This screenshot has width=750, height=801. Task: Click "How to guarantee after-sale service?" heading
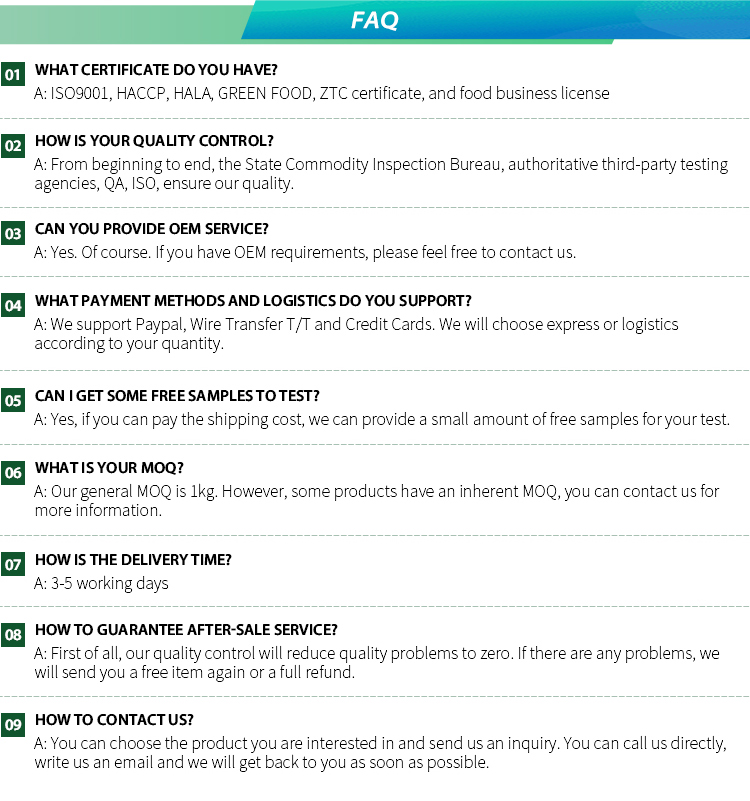coord(186,630)
